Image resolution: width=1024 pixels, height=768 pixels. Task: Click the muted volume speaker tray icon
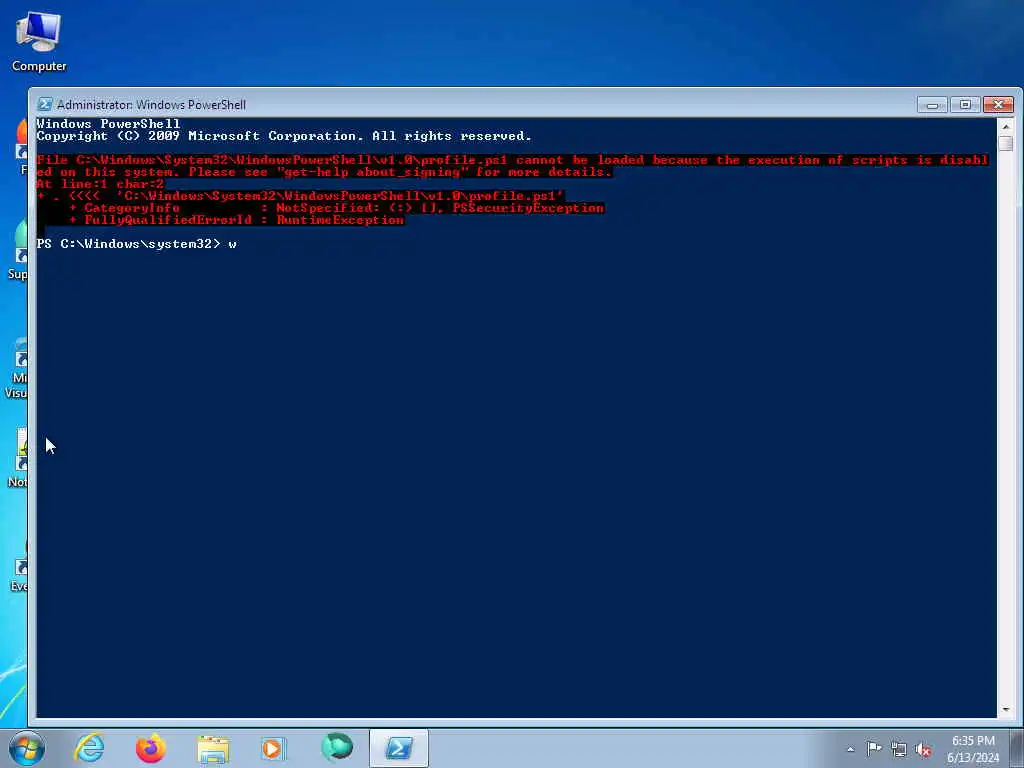click(x=923, y=749)
